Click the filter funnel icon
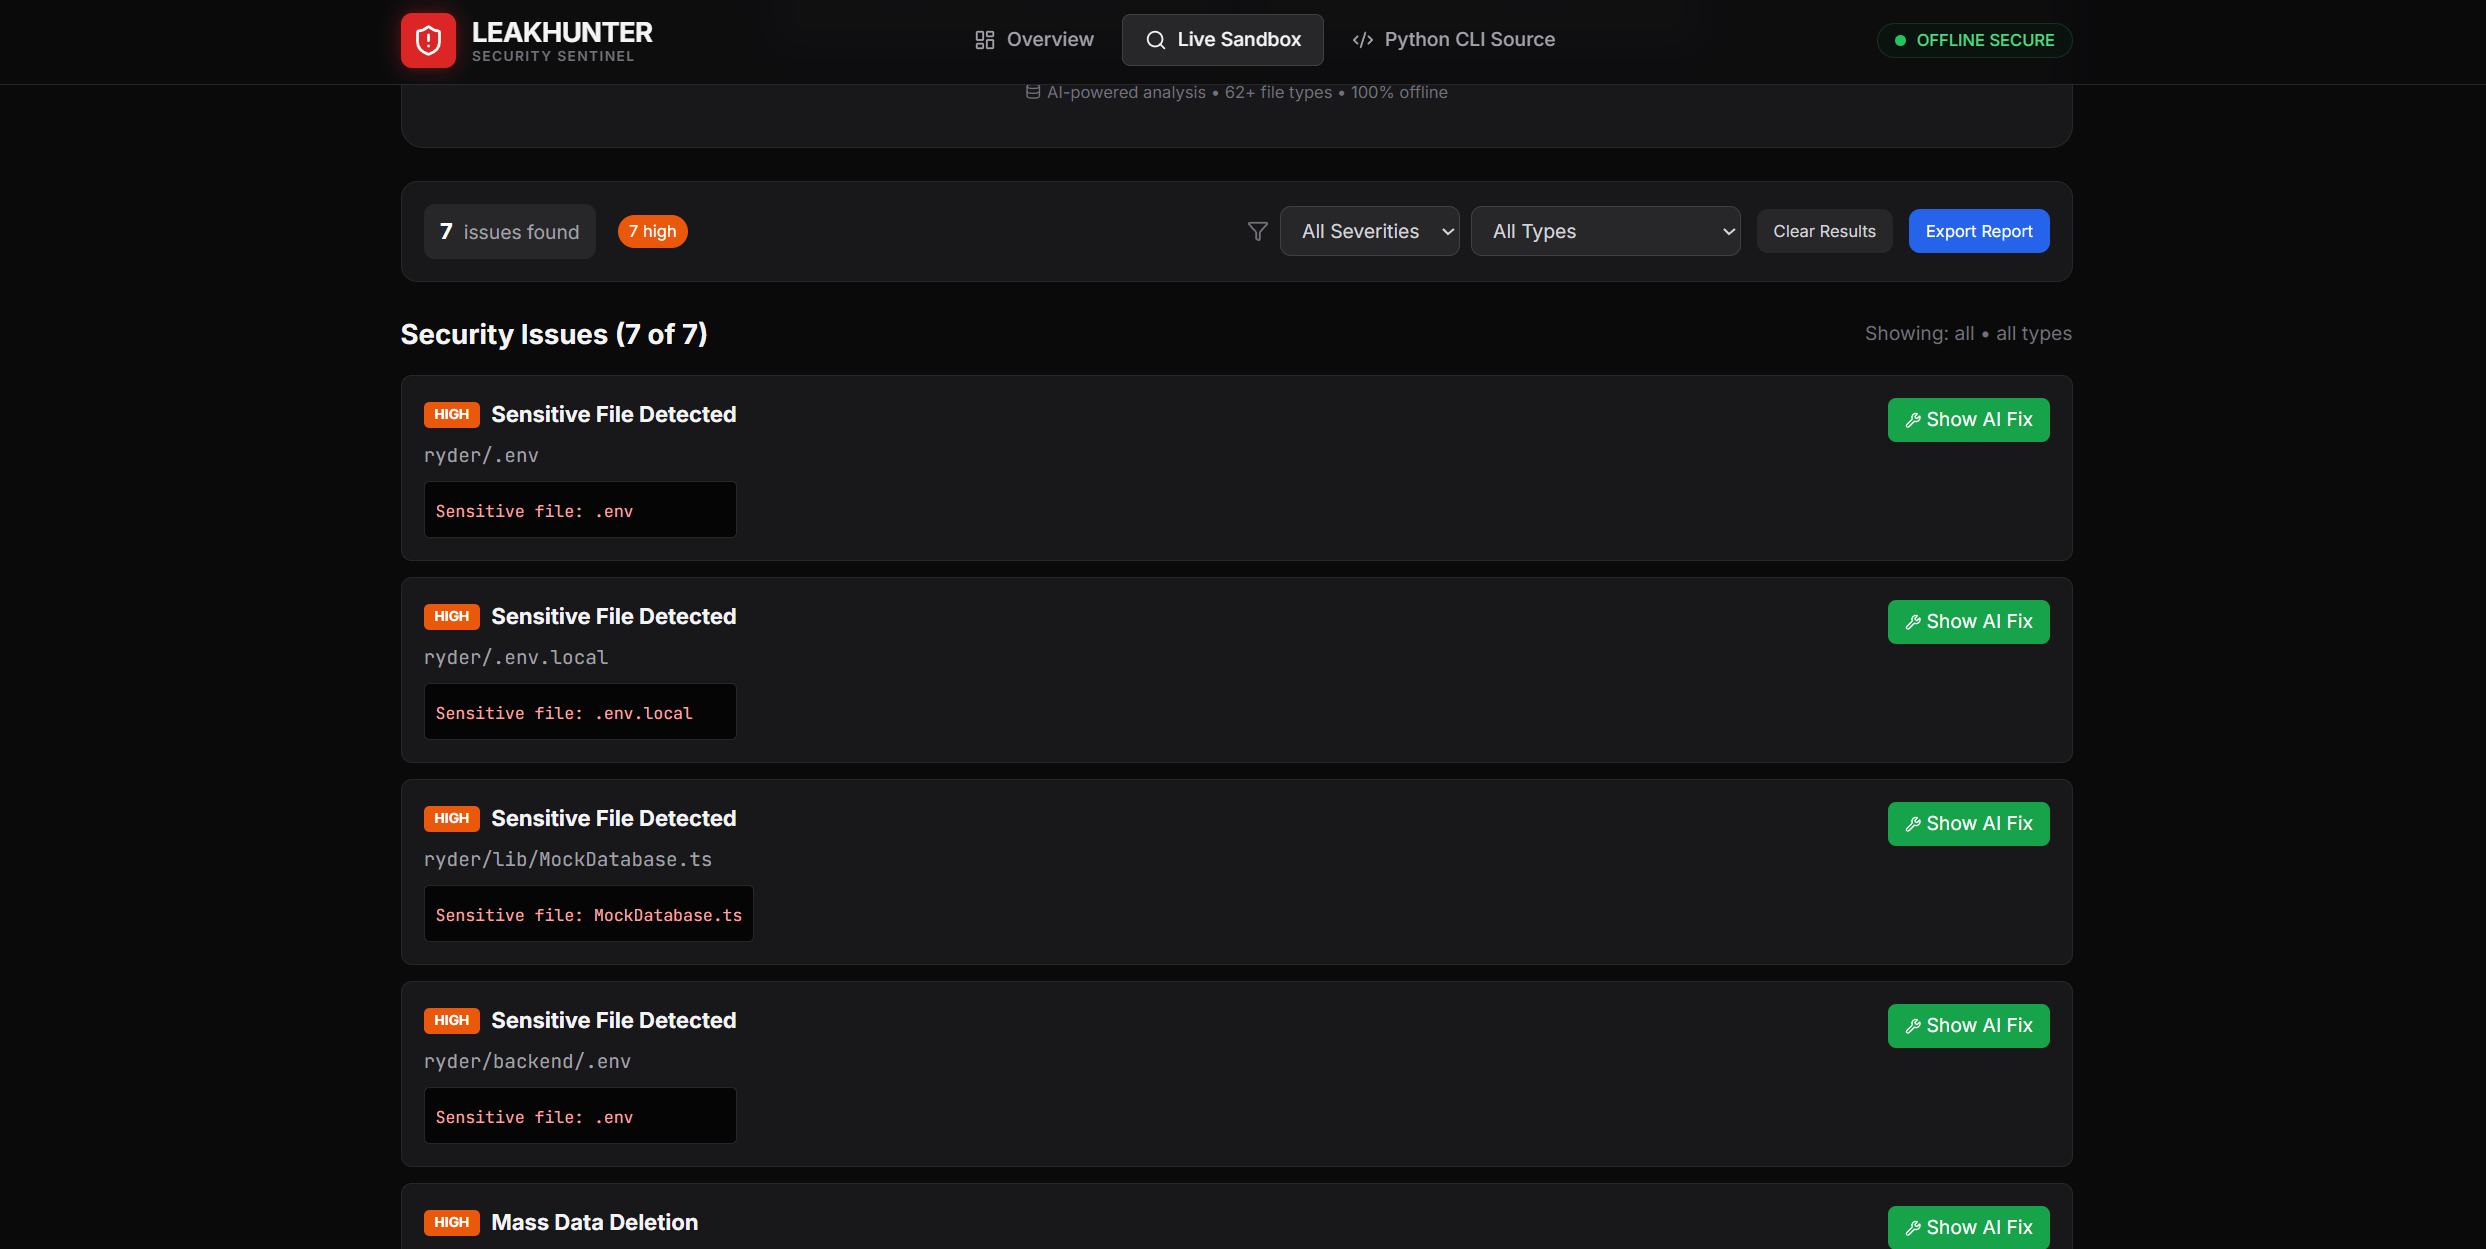The width and height of the screenshot is (2486, 1249). (x=1258, y=232)
